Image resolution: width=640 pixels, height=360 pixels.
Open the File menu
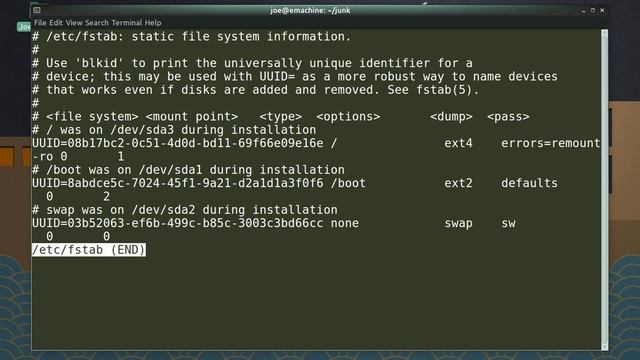(x=40, y=22)
